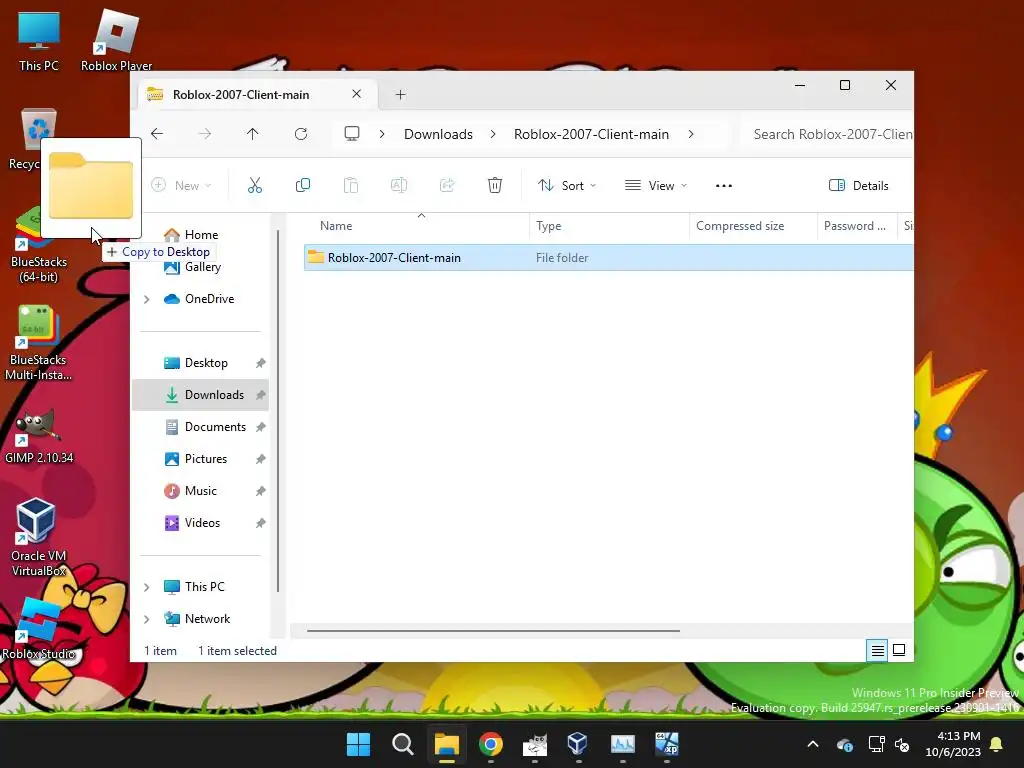Open the notification bell icon
This screenshot has height=768, width=1024.
997,744
